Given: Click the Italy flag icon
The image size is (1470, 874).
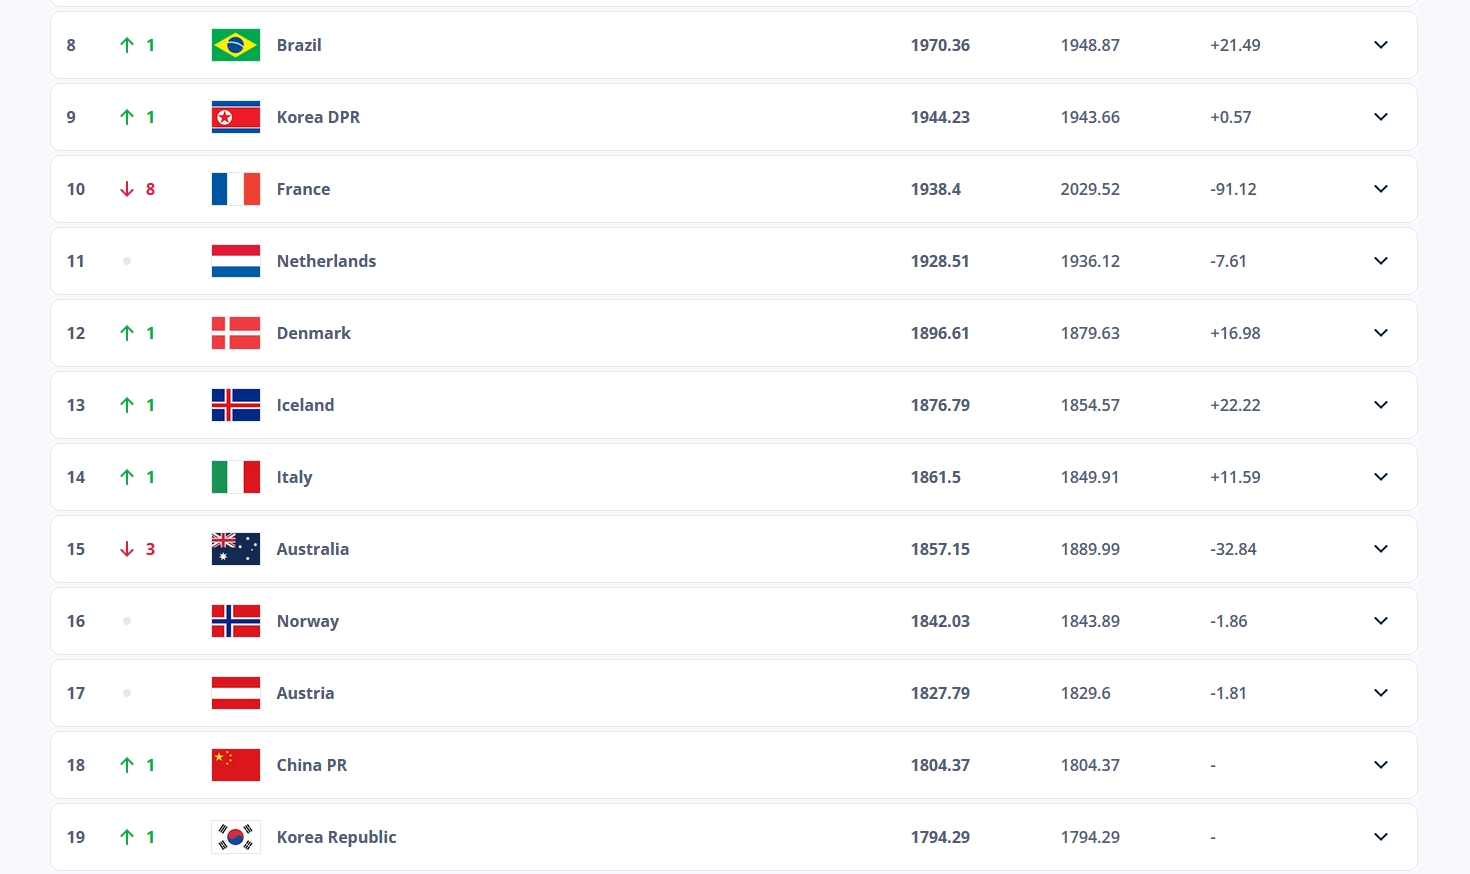Looking at the screenshot, I should (236, 477).
